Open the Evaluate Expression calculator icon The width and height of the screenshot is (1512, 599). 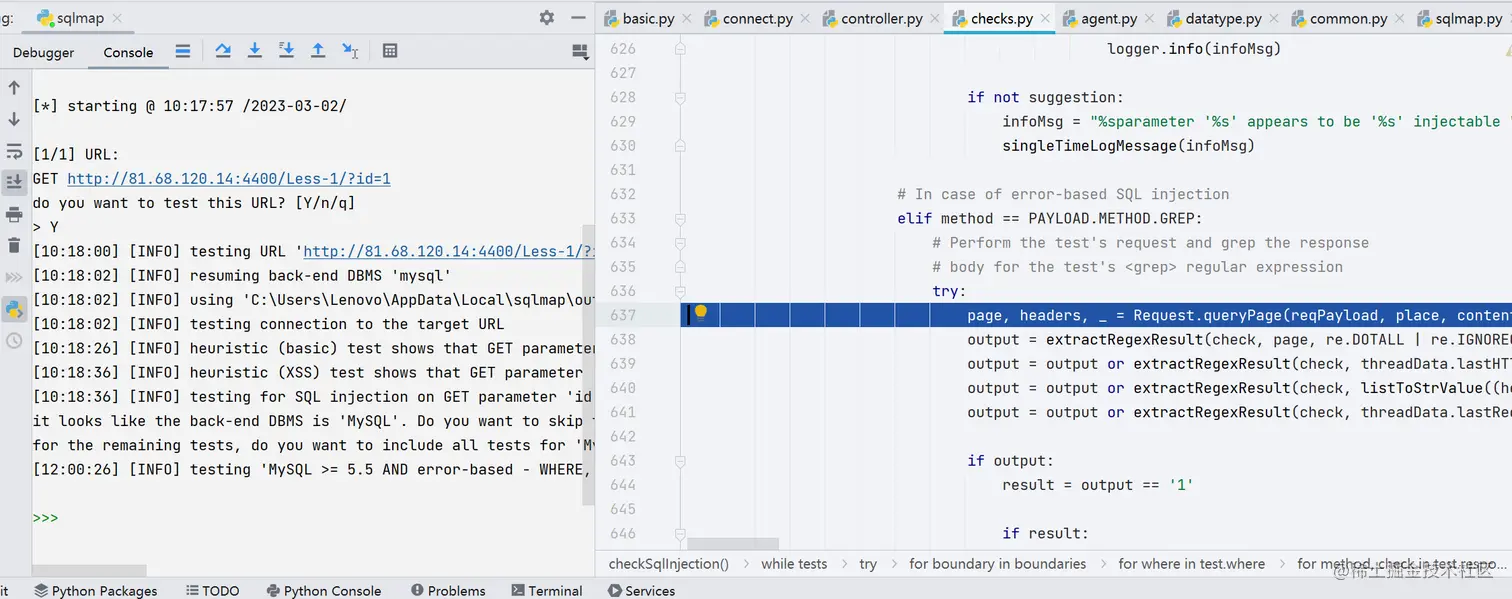tap(390, 51)
